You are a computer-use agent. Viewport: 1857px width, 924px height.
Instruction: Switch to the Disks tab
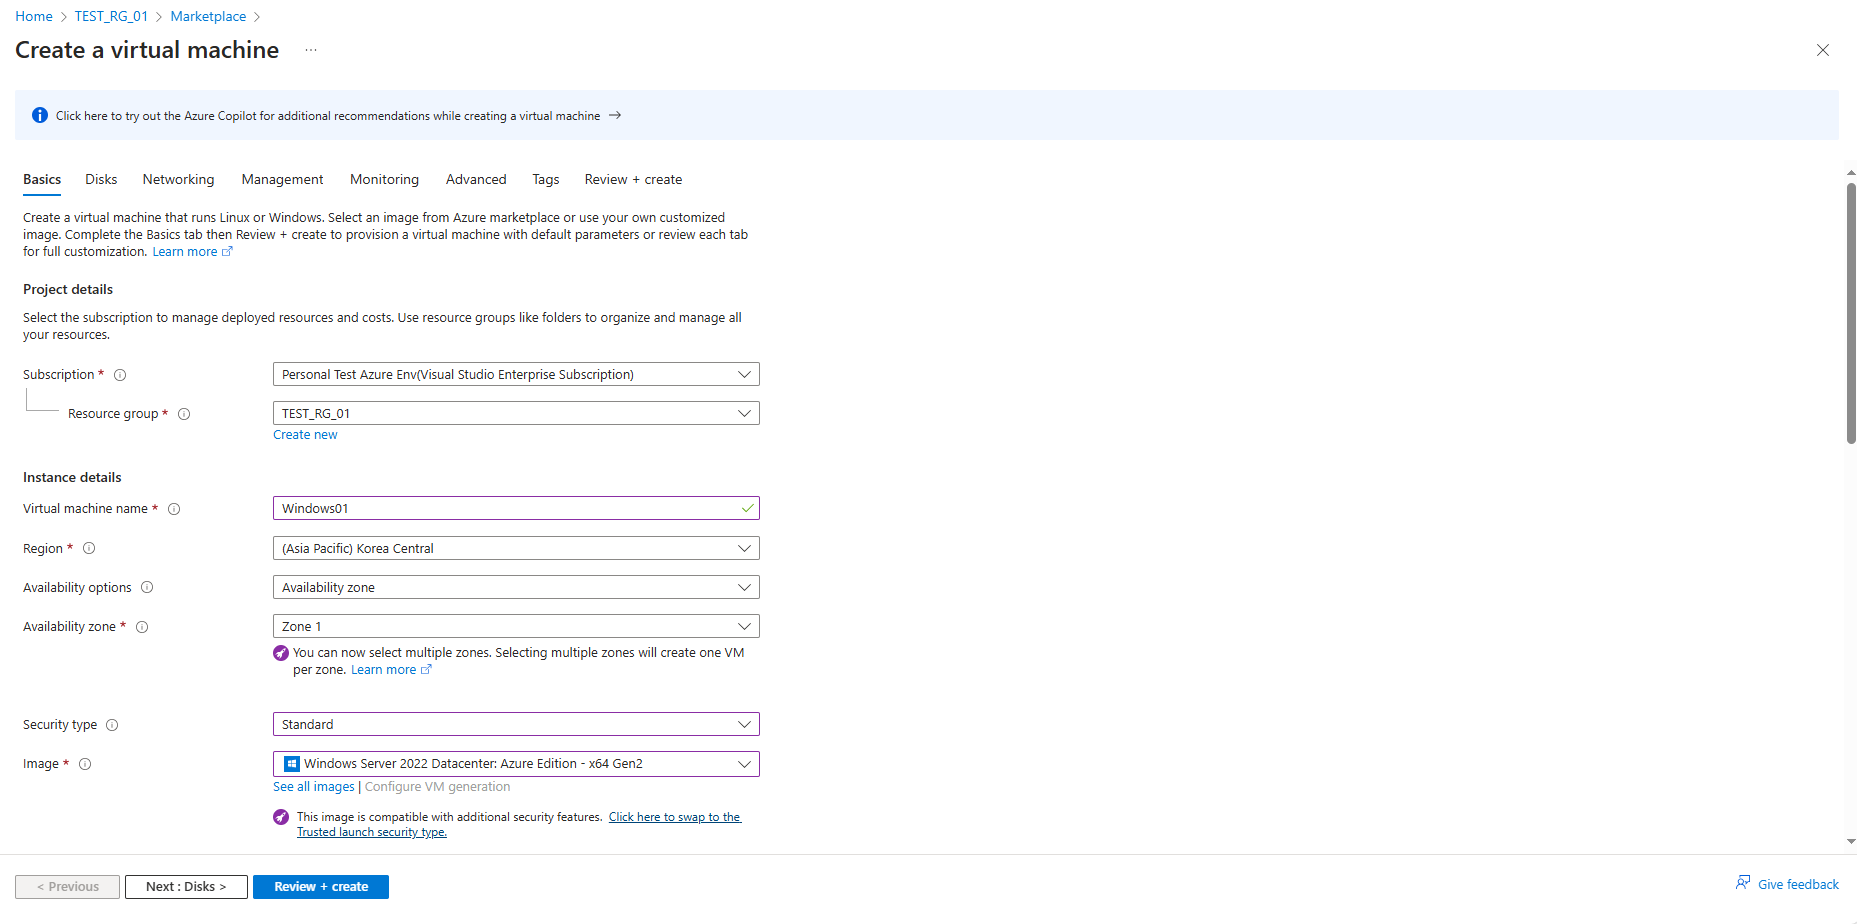tap(101, 179)
